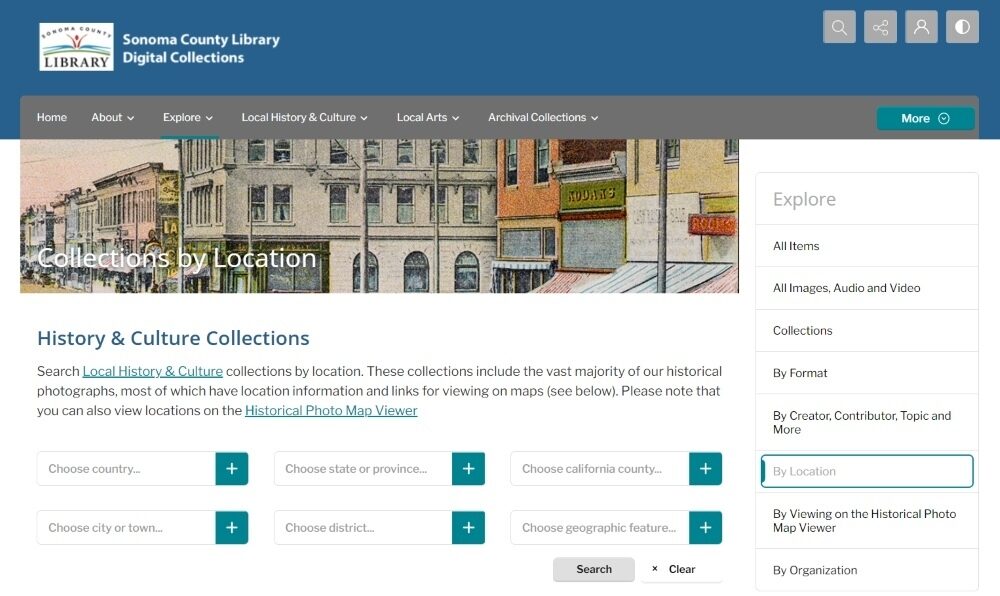Image resolution: width=1000 pixels, height=596 pixels.
Task: Open the Historical Photo Map Viewer link
Action: [331, 410]
